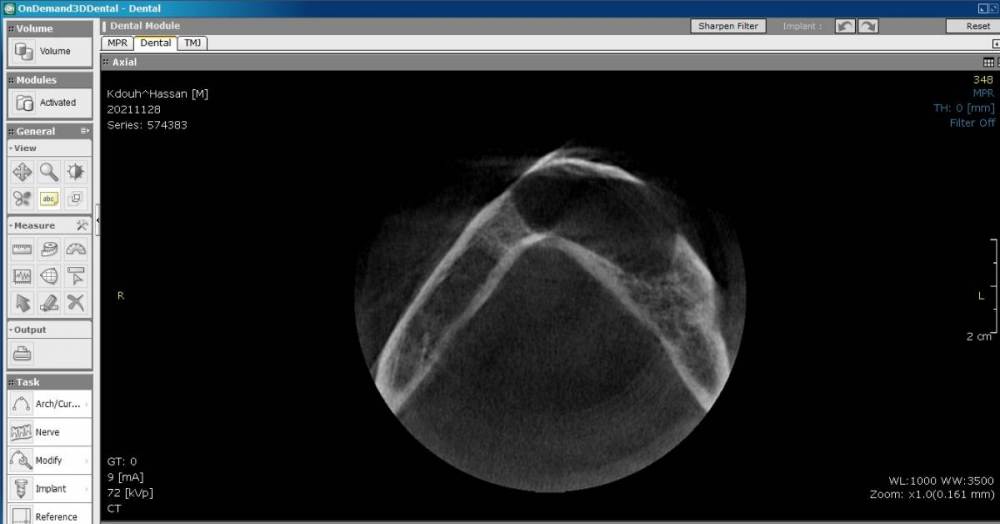Image resolution: width=1000 pixels, height=524 pixels.
Task: Click the Nerve task button
Action: [x=48, y=432]
